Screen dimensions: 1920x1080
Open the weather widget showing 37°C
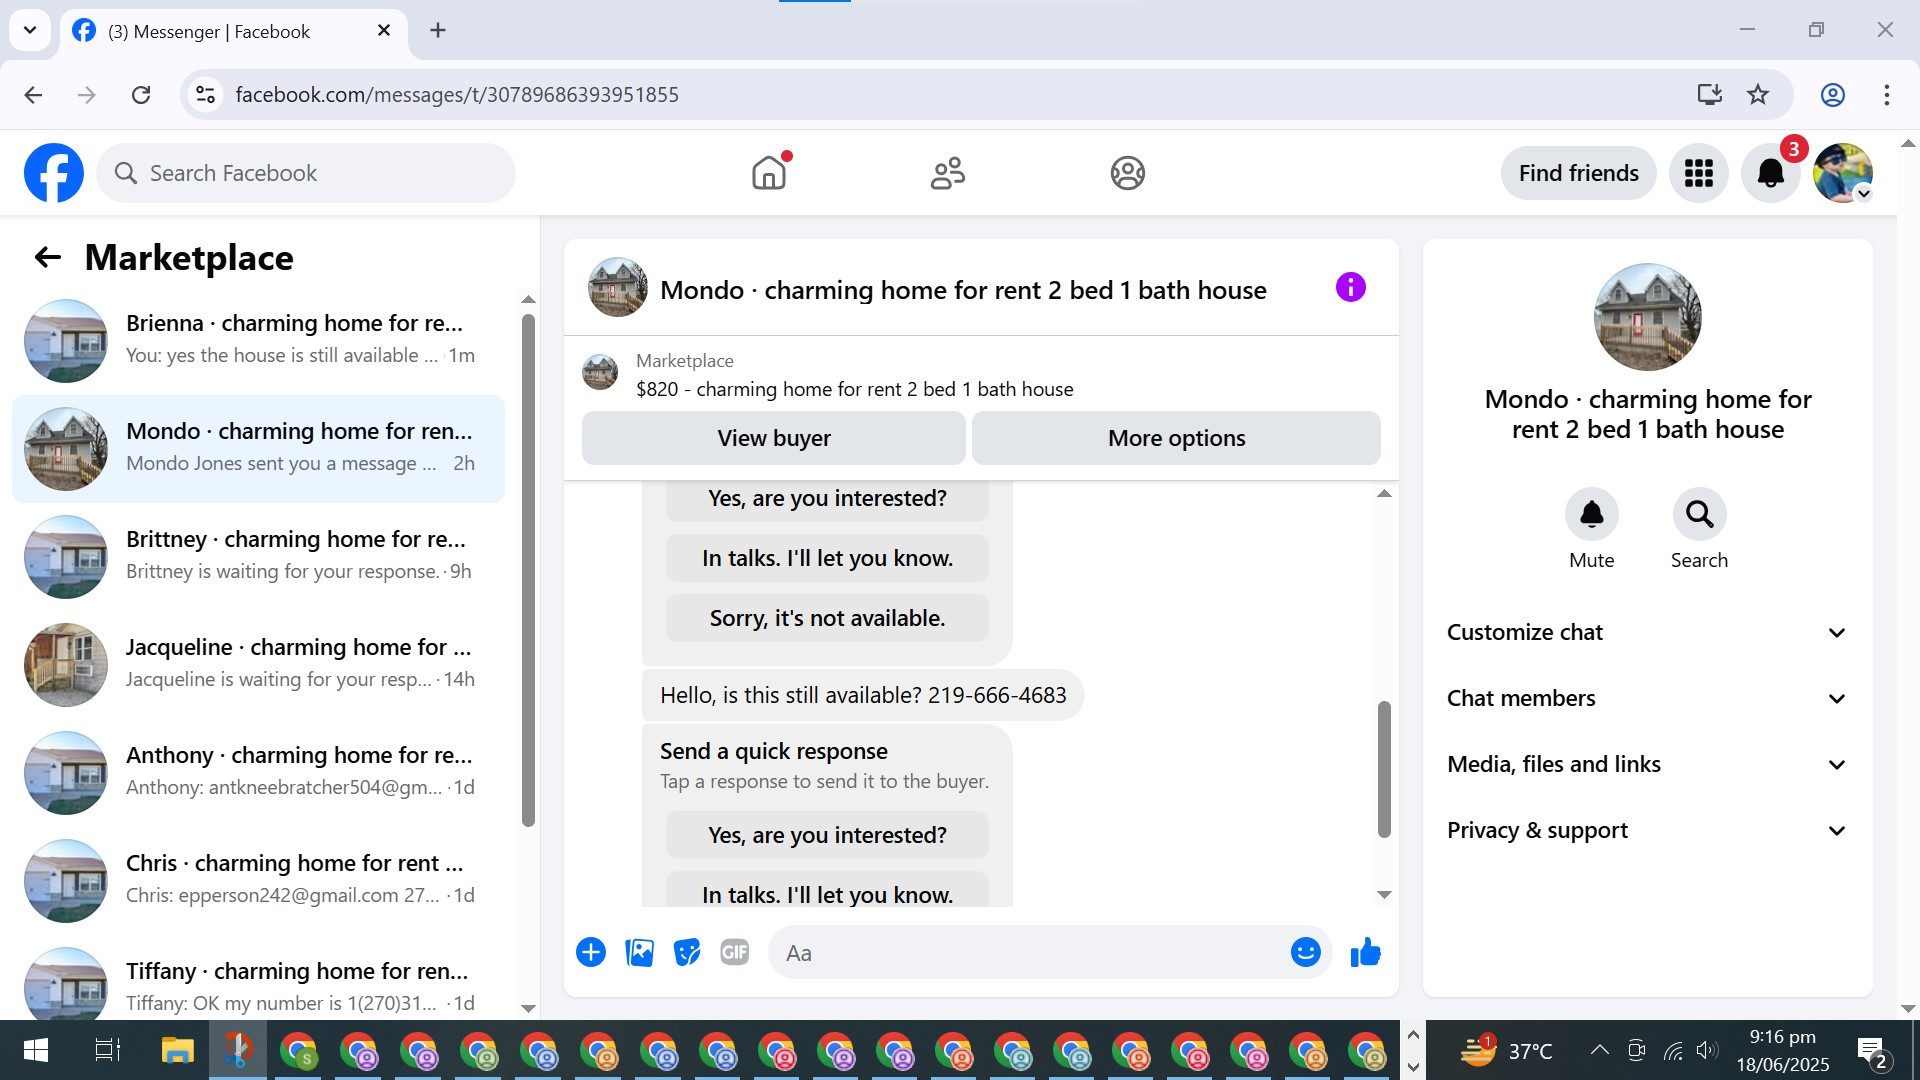tap(1506, 1050)
